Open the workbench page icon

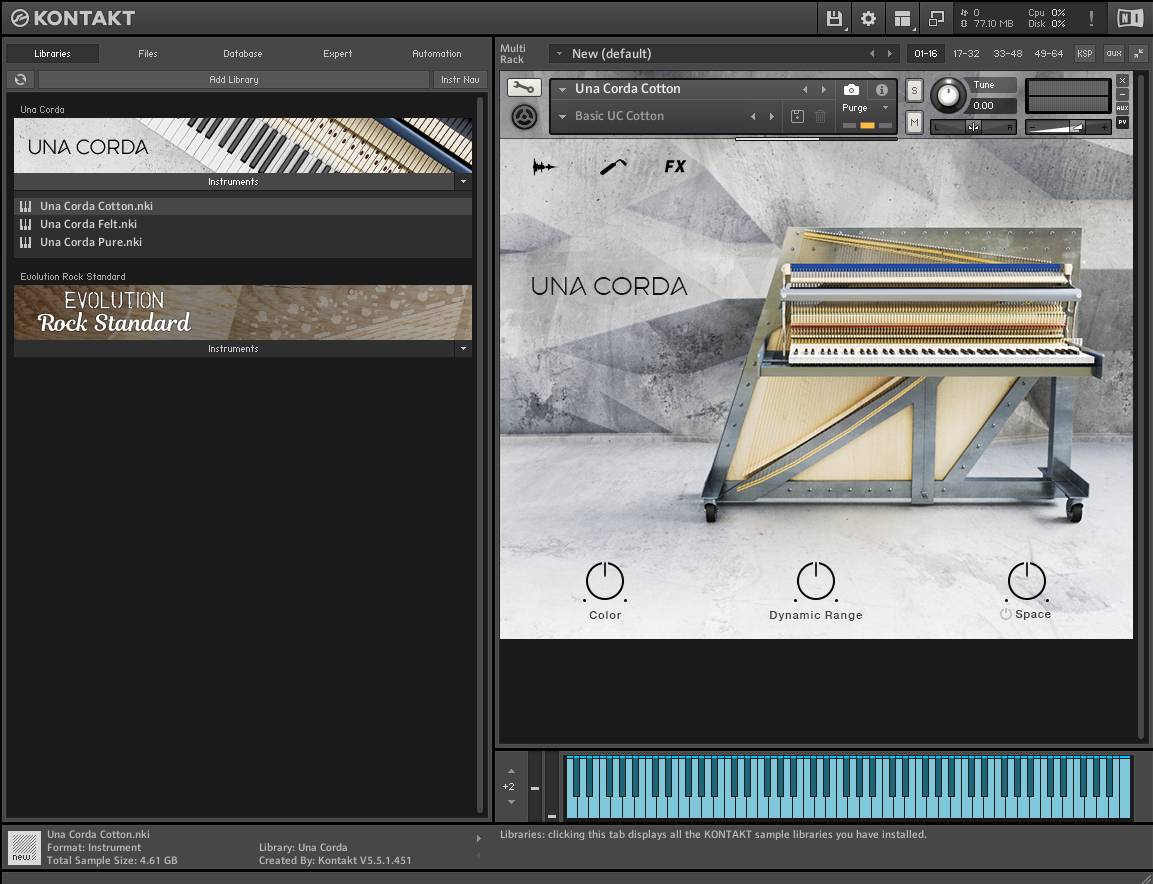(613, 168)
